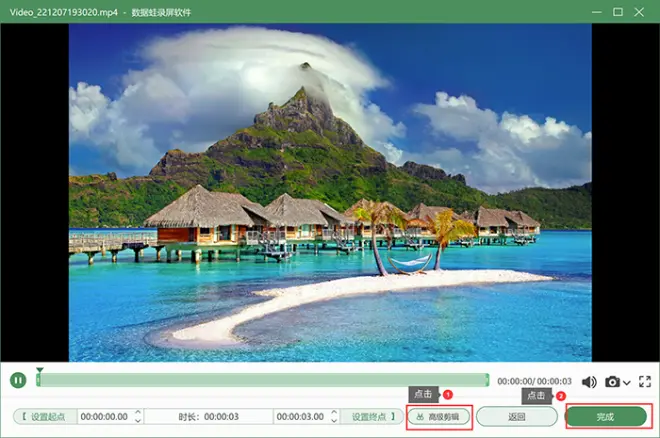
Task: Click the 时长: 00:00:03 duration text
Action: click(209, 417)
